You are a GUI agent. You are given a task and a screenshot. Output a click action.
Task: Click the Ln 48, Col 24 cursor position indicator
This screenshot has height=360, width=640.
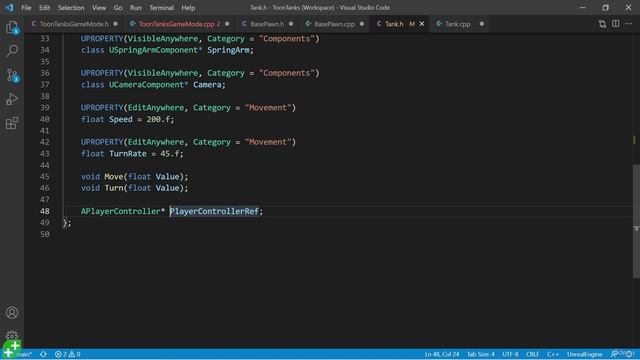[x=442, y=354]
